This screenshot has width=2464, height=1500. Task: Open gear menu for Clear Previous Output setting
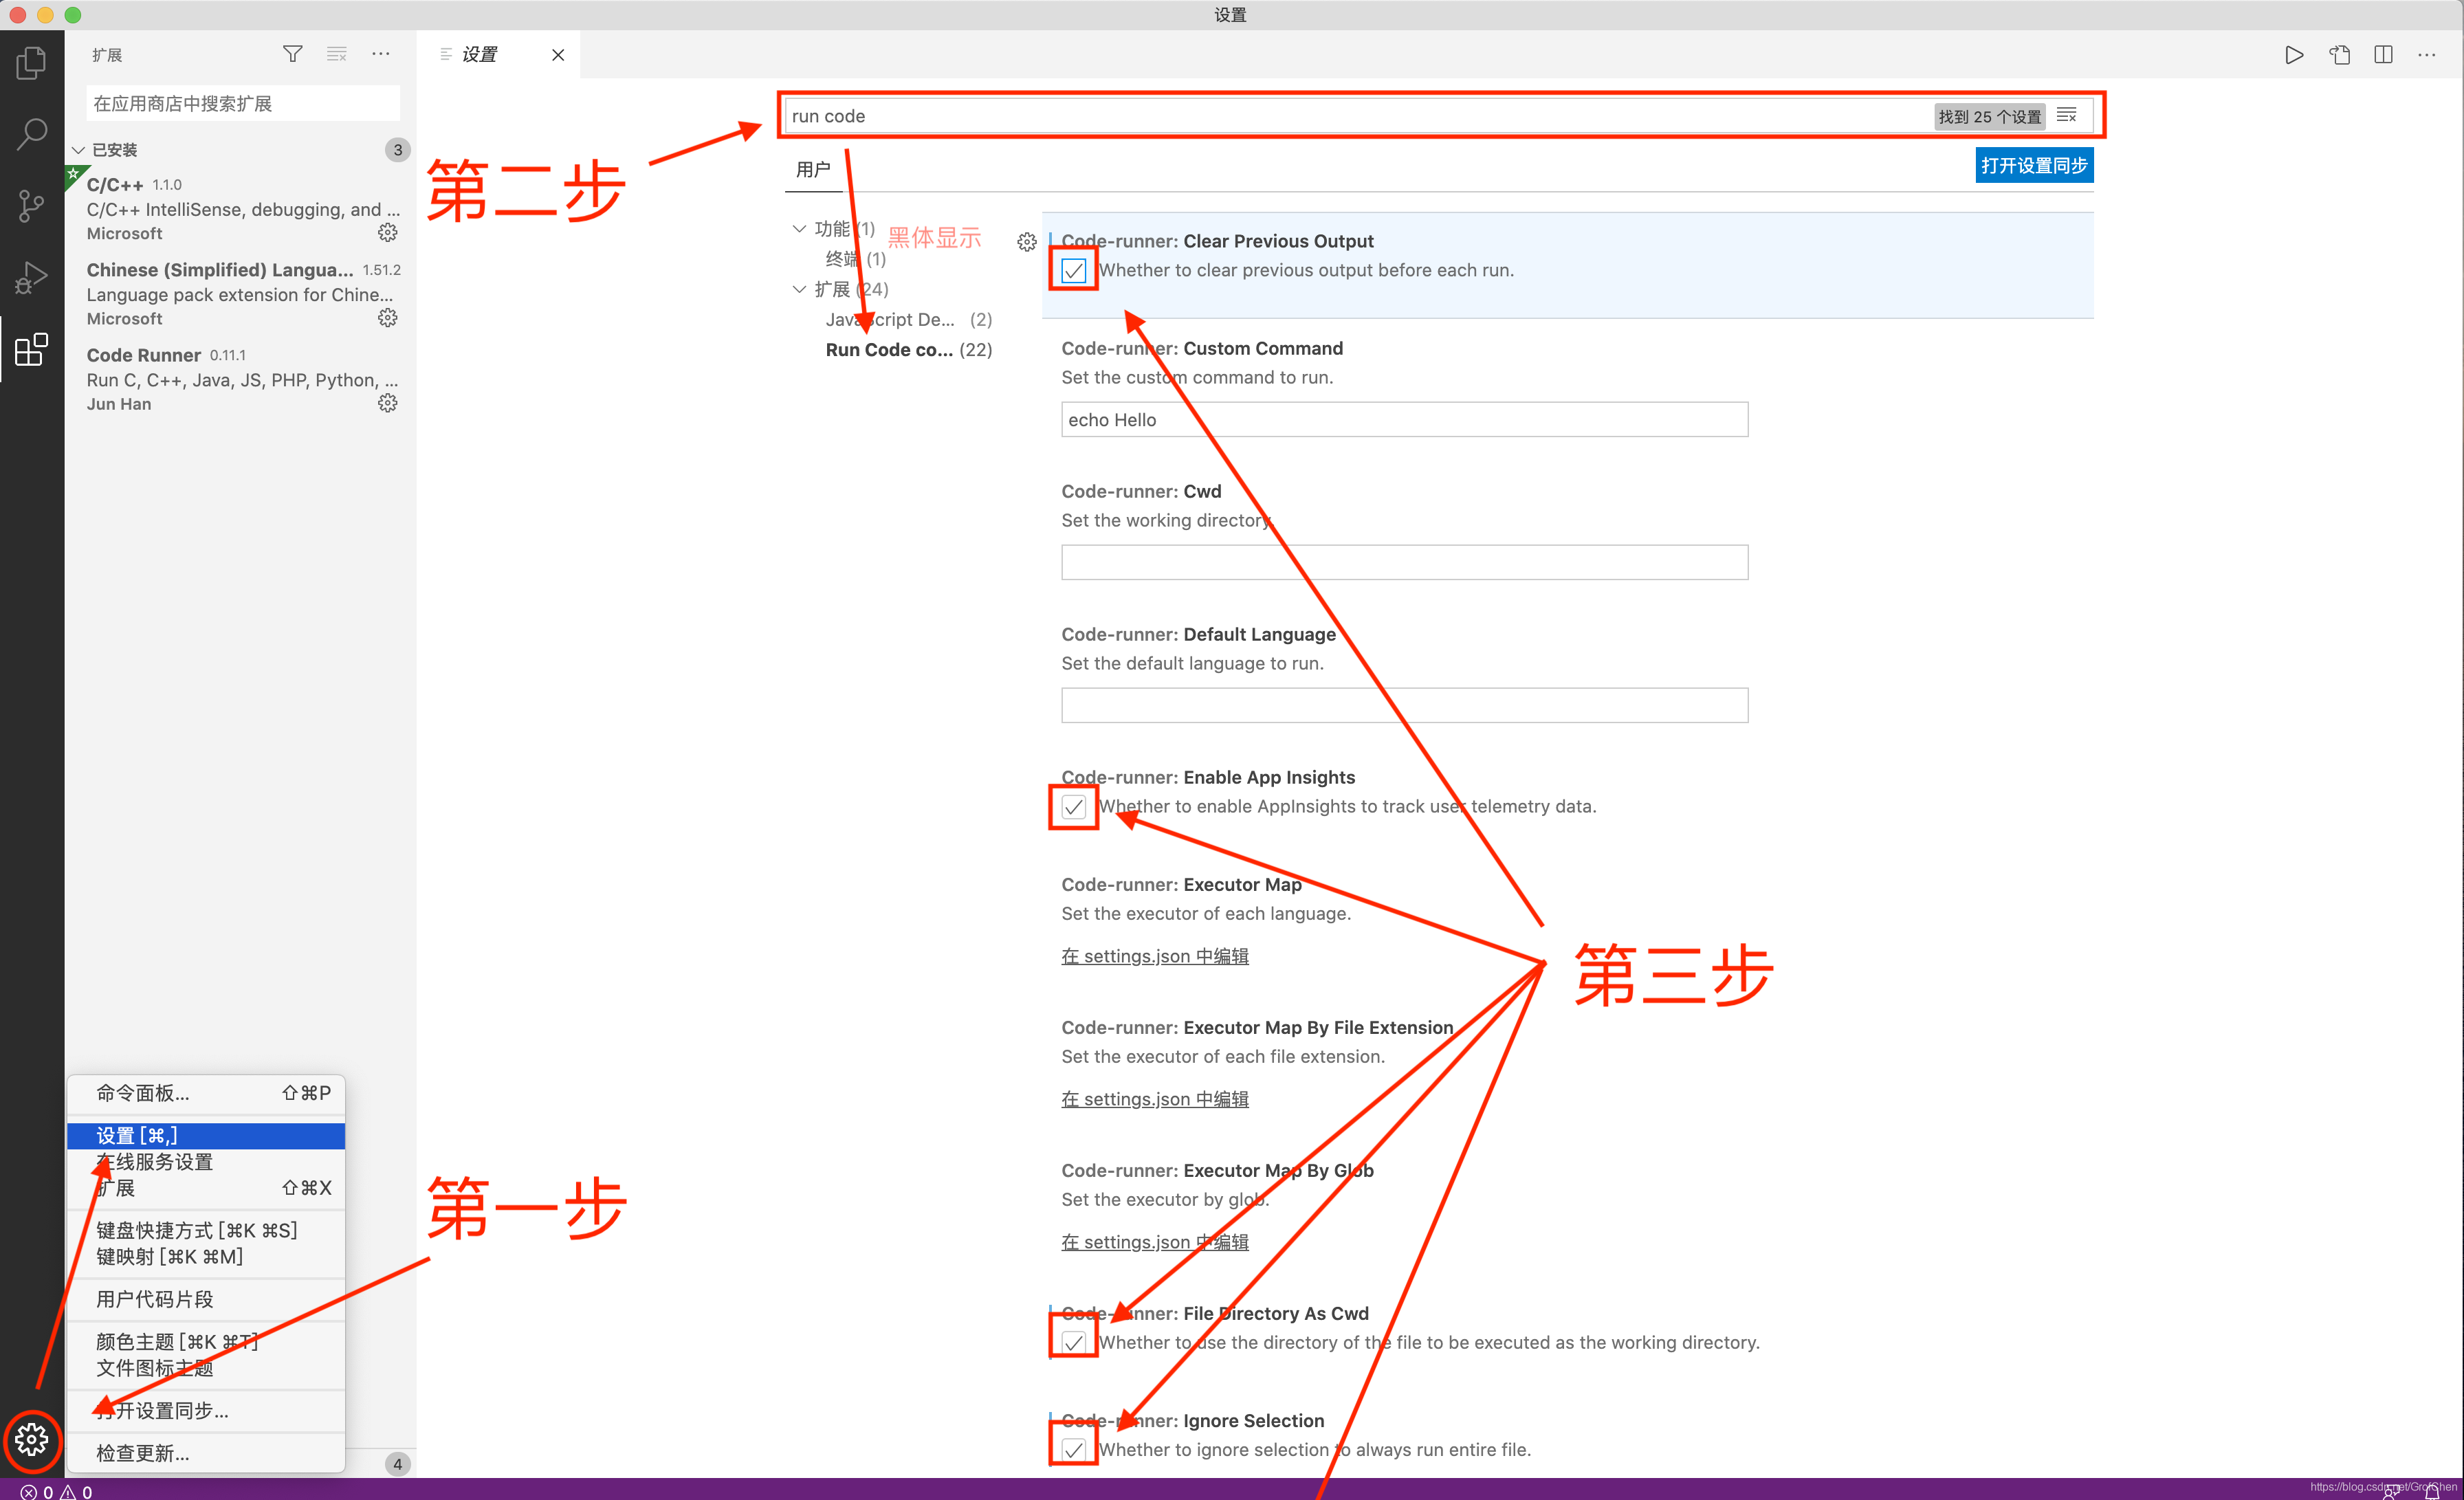[1026, 242]
